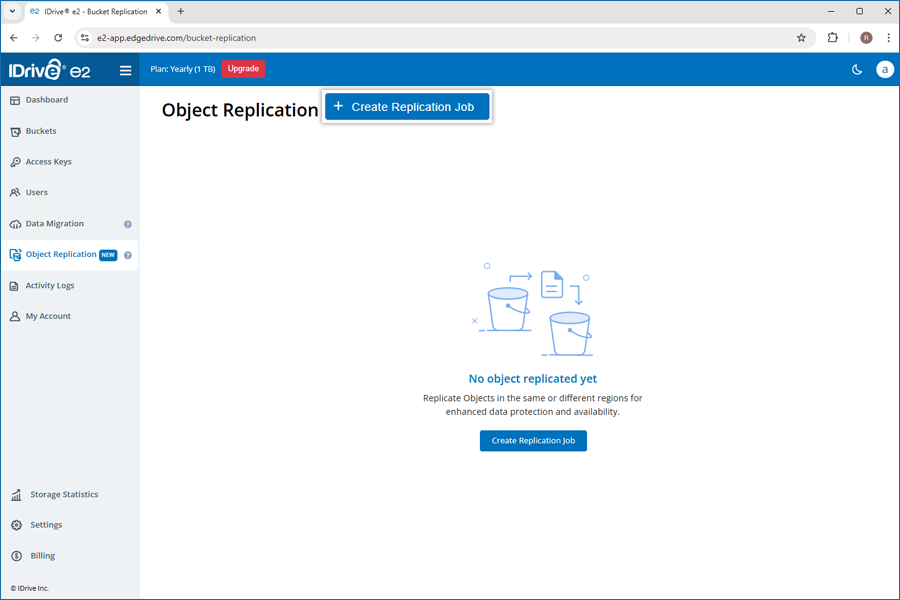Viewport: 900px width, 600px height.
Task: Toggle dark mode moon icon
Action: [856, 69]
